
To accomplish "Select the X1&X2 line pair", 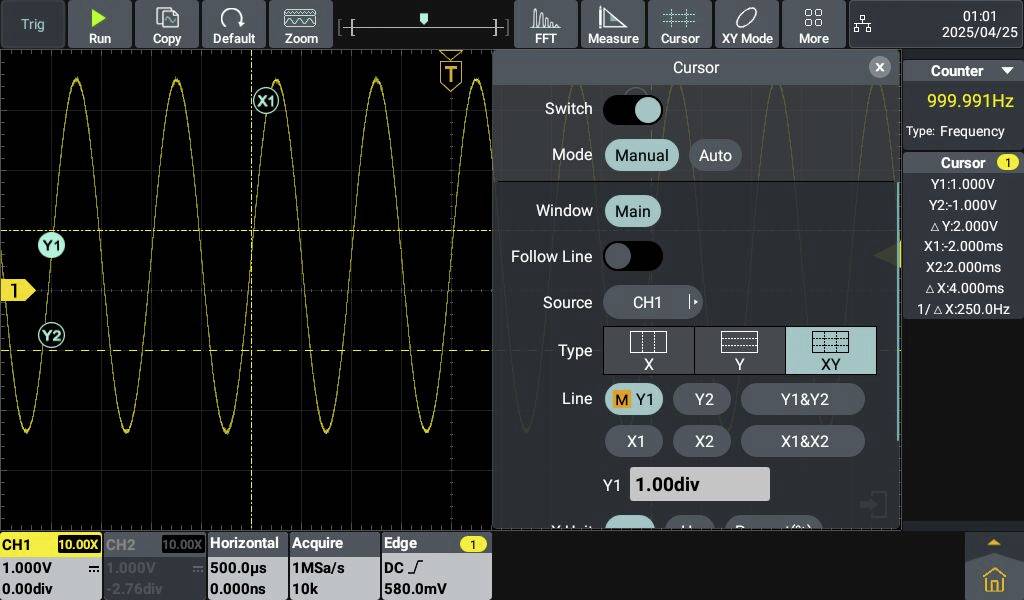I will point(803,441).
